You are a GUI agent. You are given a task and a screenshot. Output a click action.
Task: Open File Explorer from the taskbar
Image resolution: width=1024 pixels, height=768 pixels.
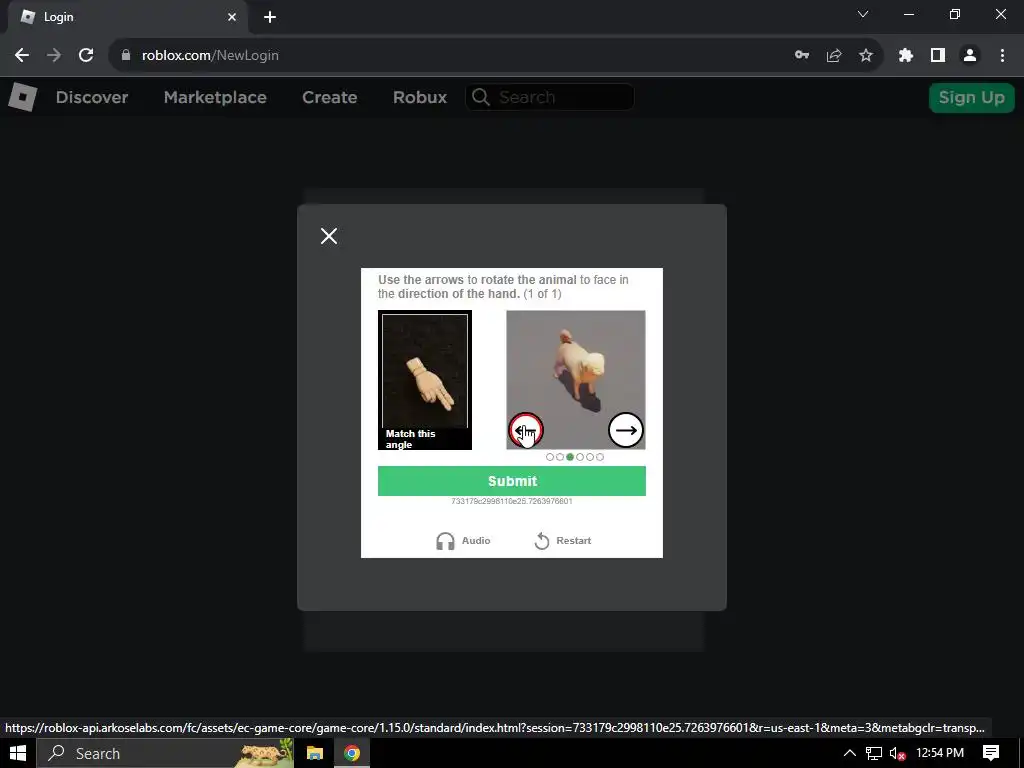315,753
